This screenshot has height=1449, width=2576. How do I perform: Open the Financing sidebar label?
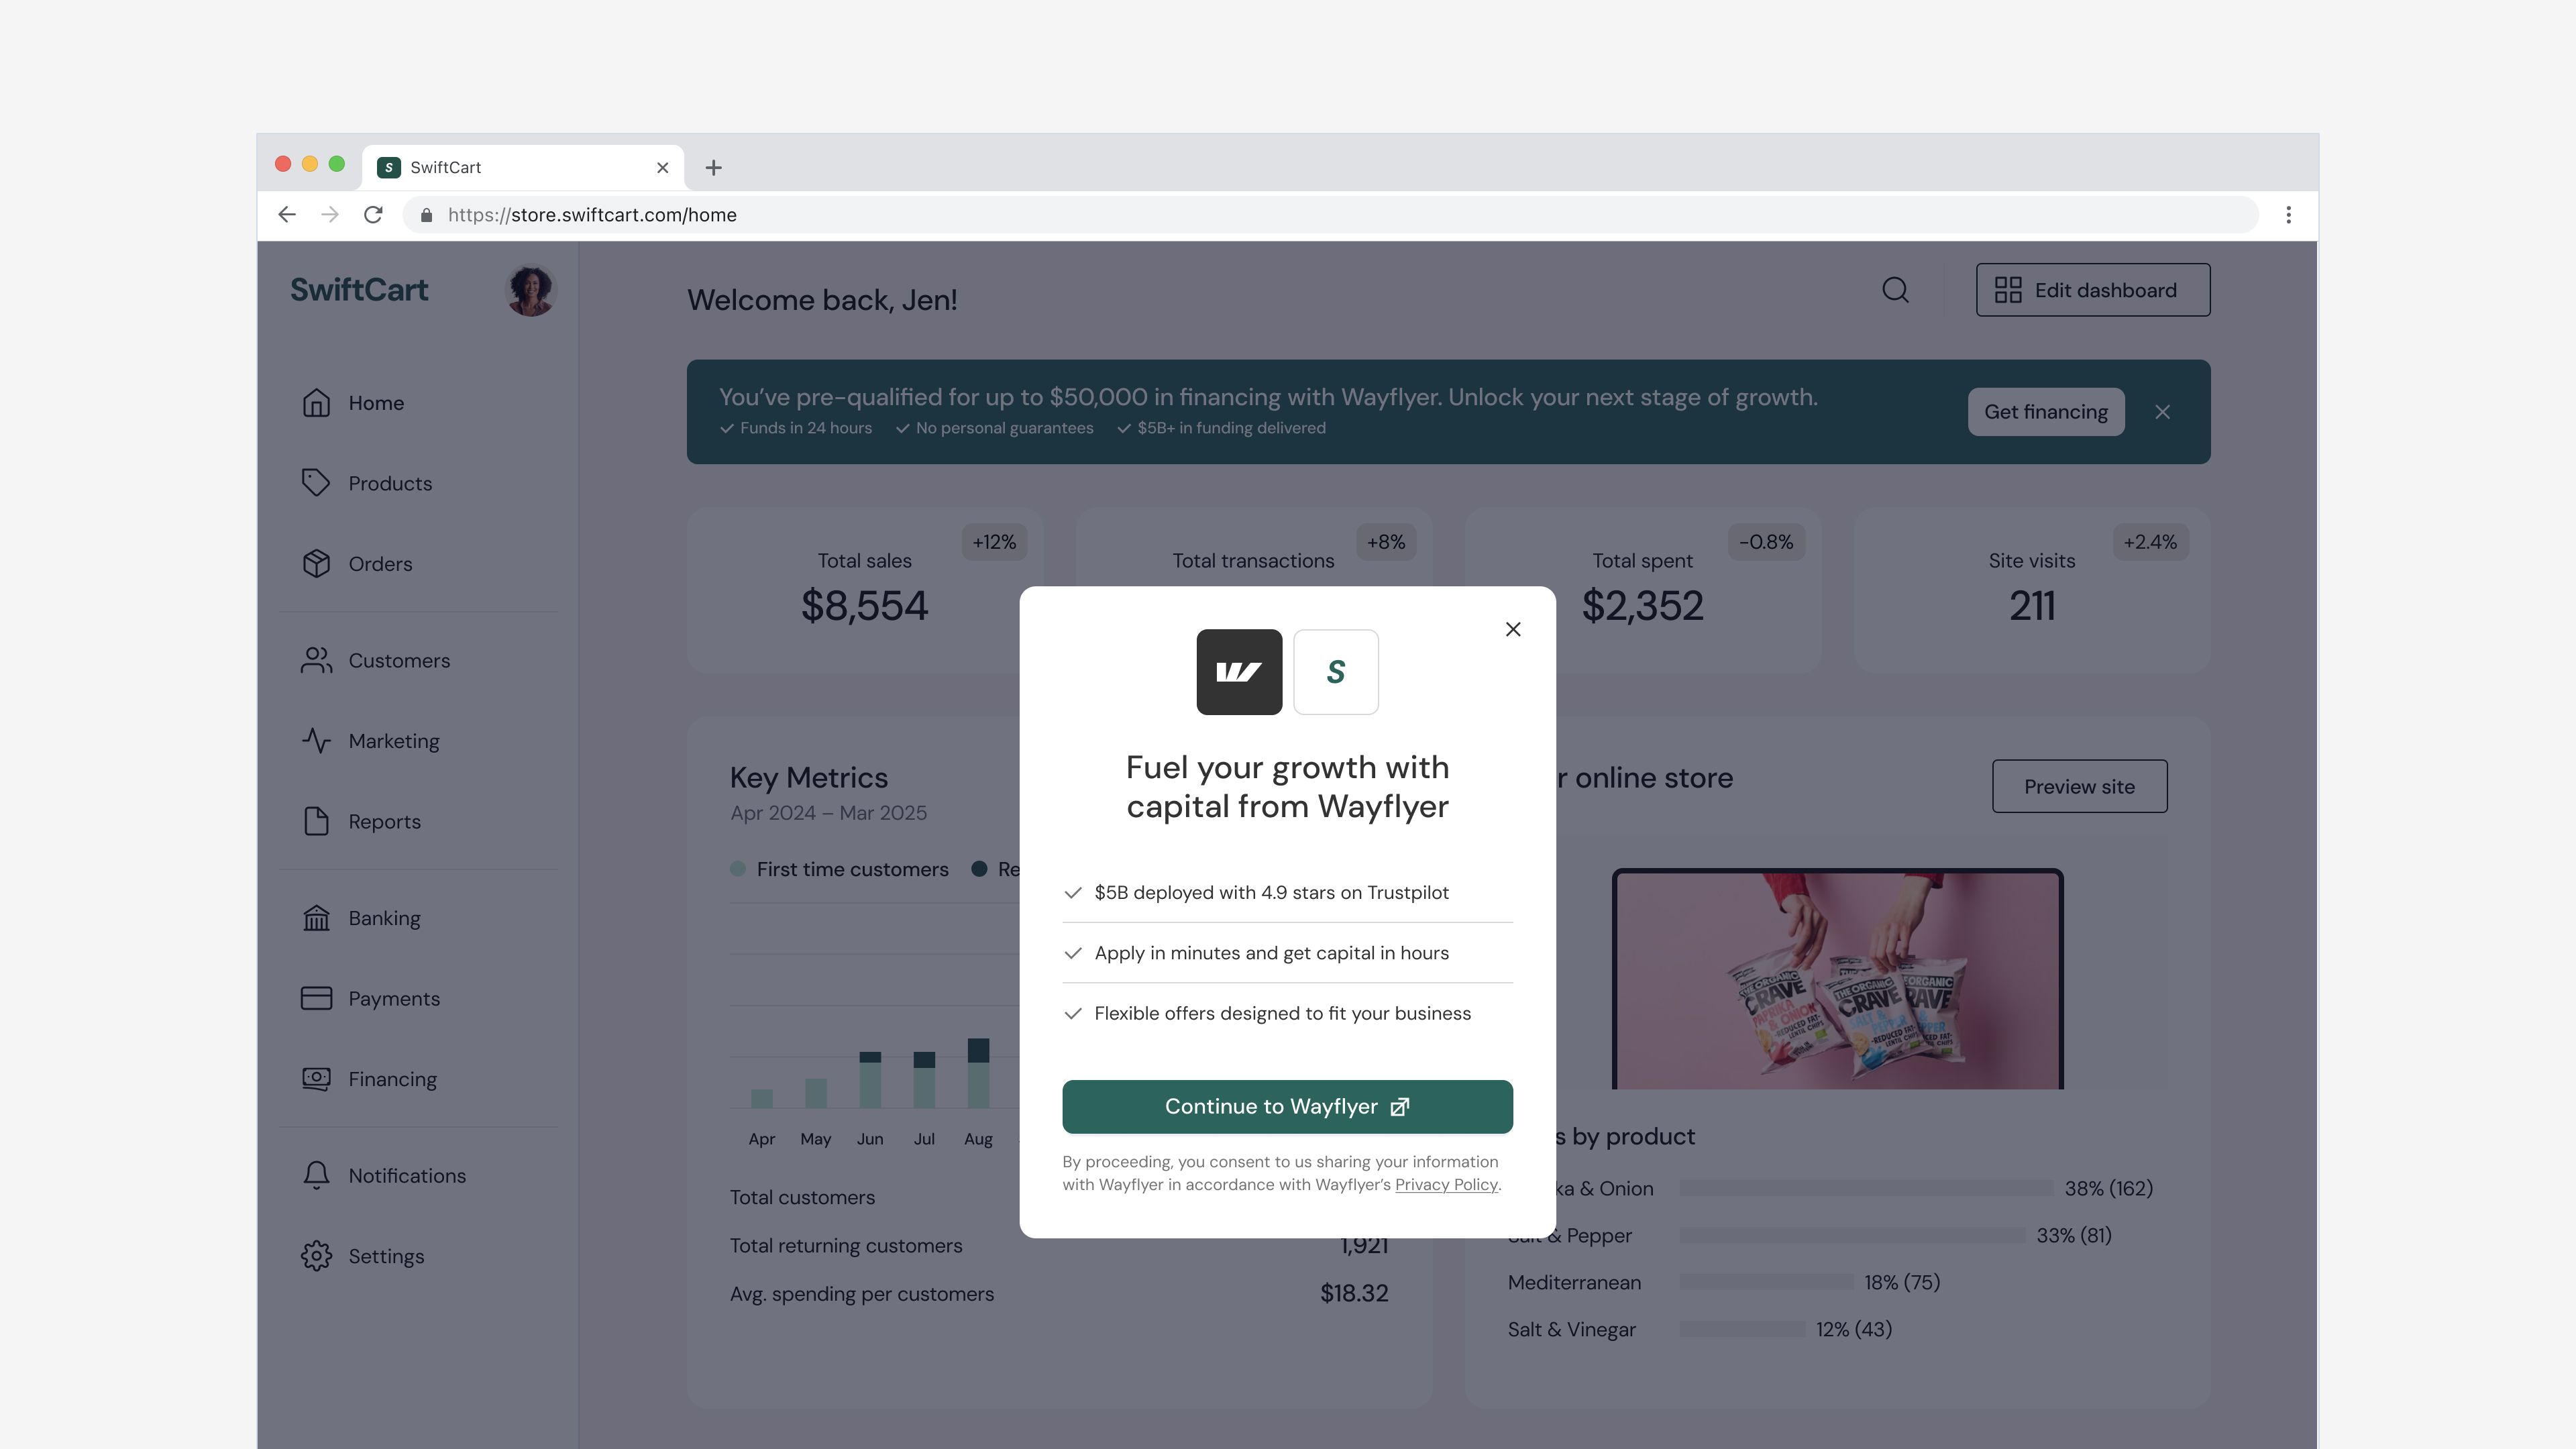392,1079
